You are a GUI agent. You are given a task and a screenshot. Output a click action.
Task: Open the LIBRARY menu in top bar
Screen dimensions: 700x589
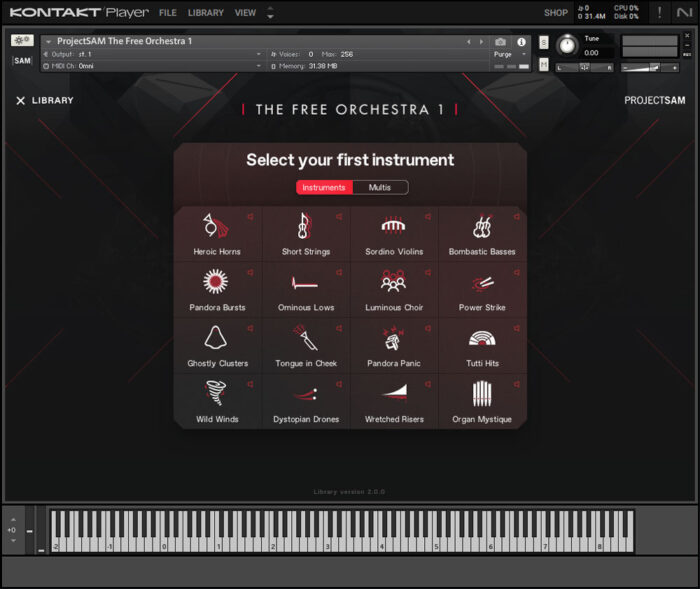[206, 13]
